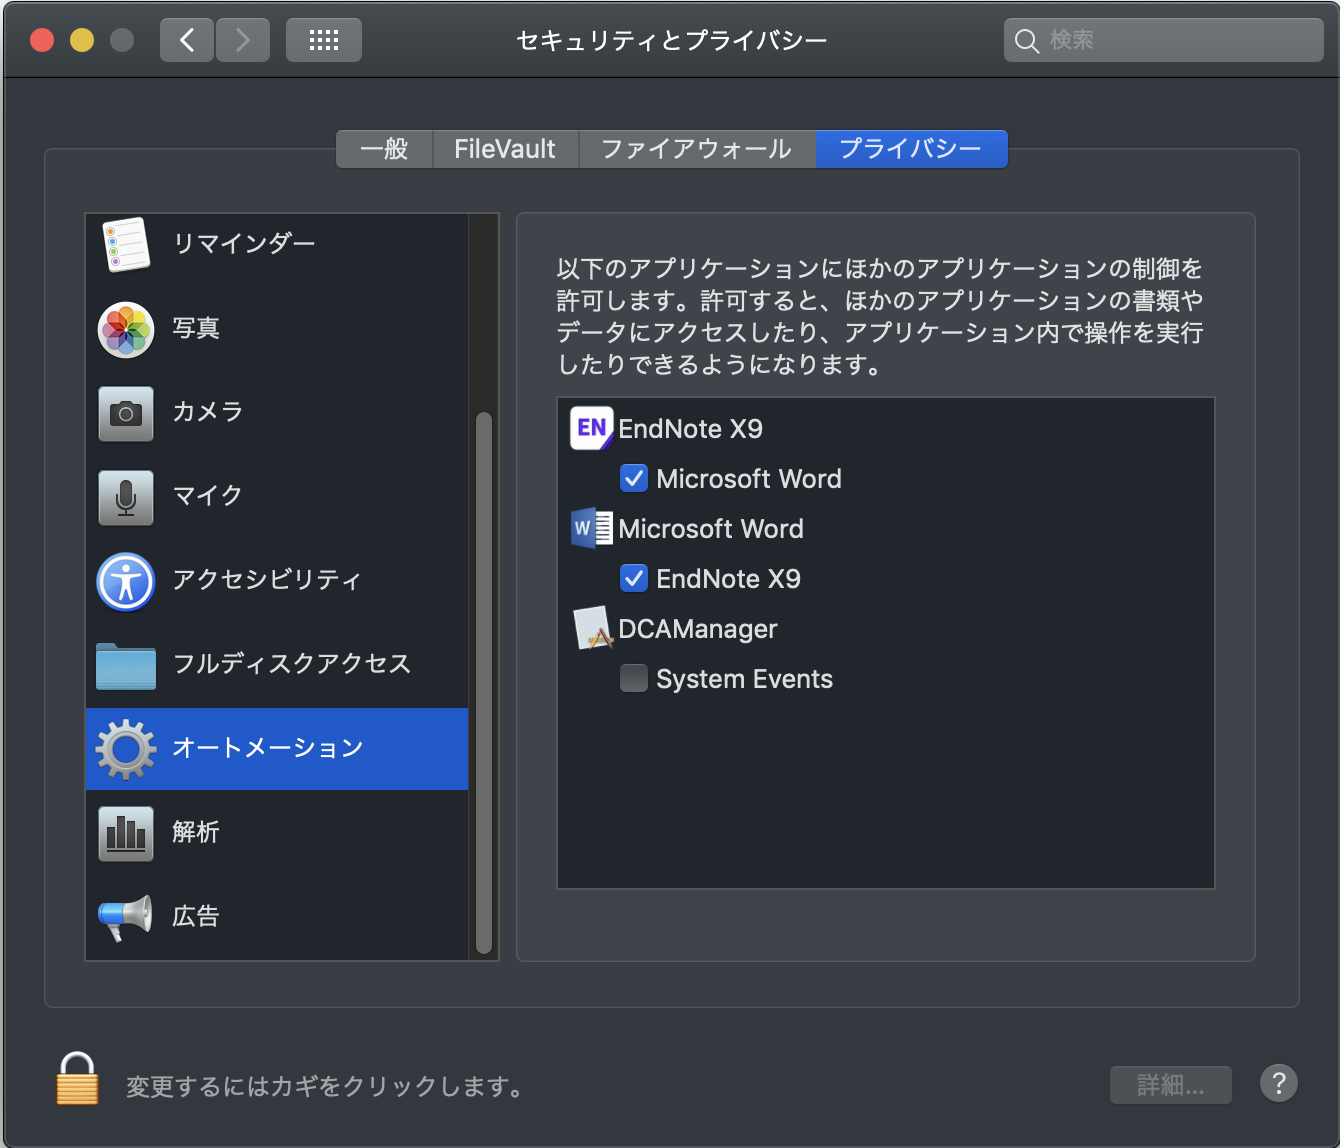Click the Reminders (リマインダー) icon
The image size is (1340, 1148).
click(126, 245)
